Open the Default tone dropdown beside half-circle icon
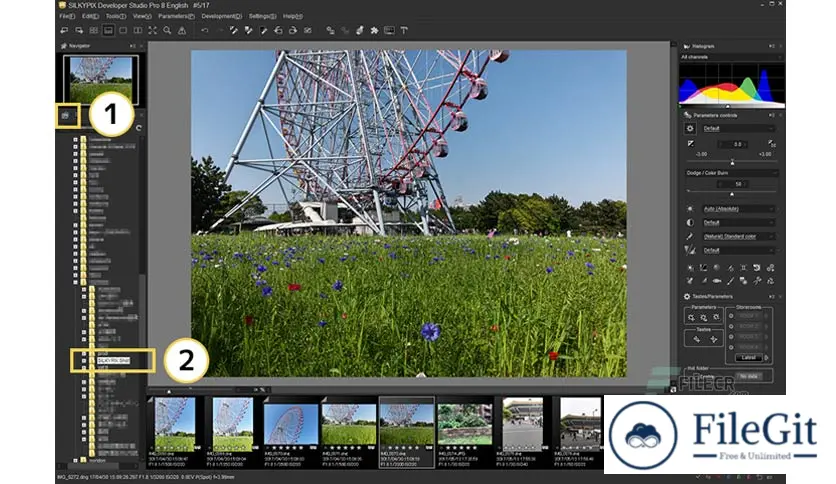836x484 pixels. [738, 223]
